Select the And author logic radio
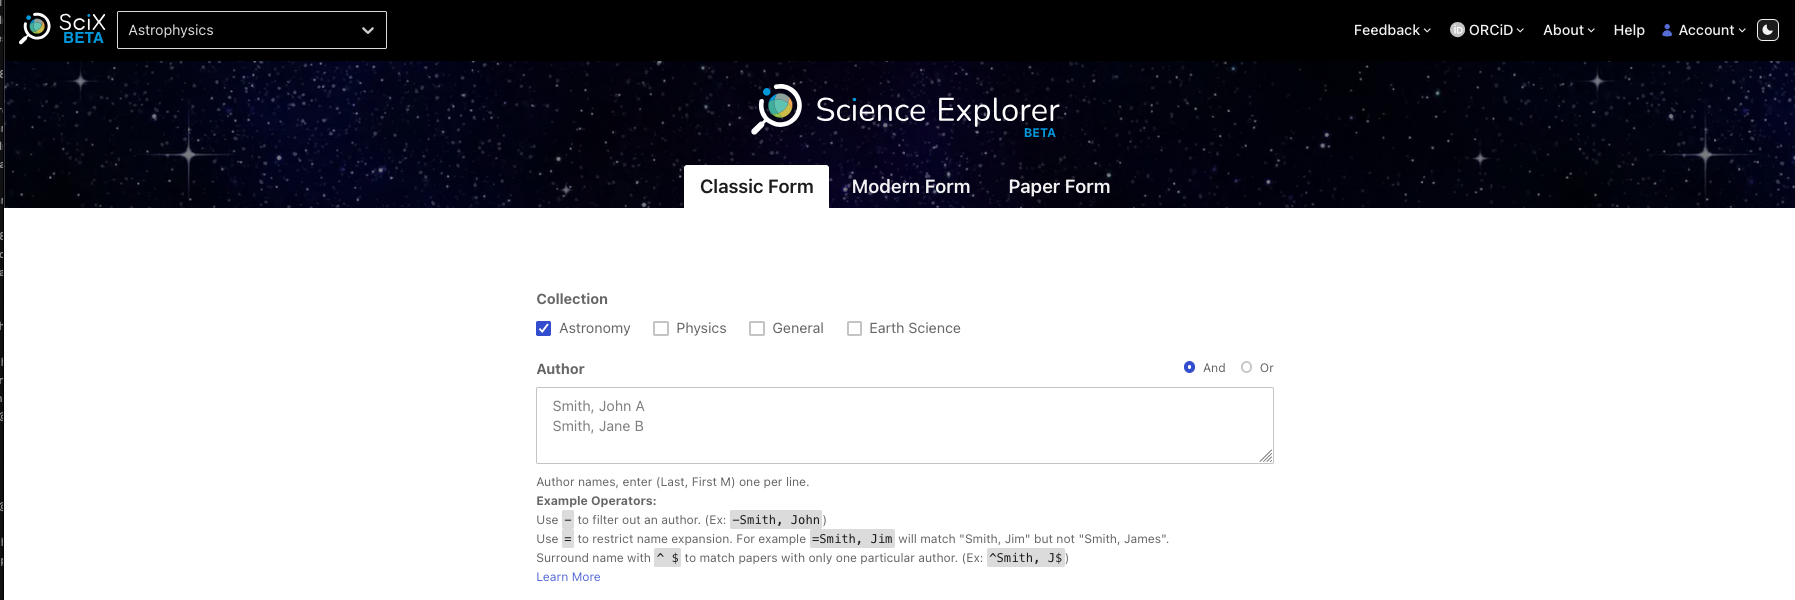Screen dimensions: 1795x600 pos(1189,367)
